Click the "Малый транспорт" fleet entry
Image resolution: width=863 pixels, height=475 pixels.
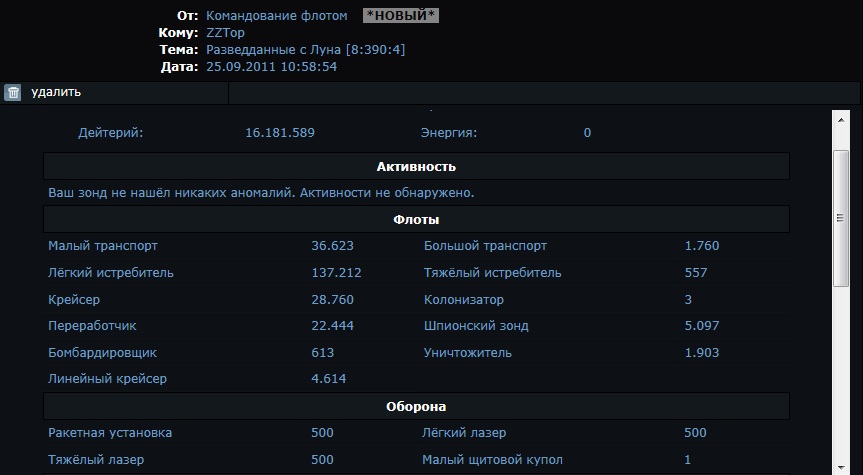(103, 246)
